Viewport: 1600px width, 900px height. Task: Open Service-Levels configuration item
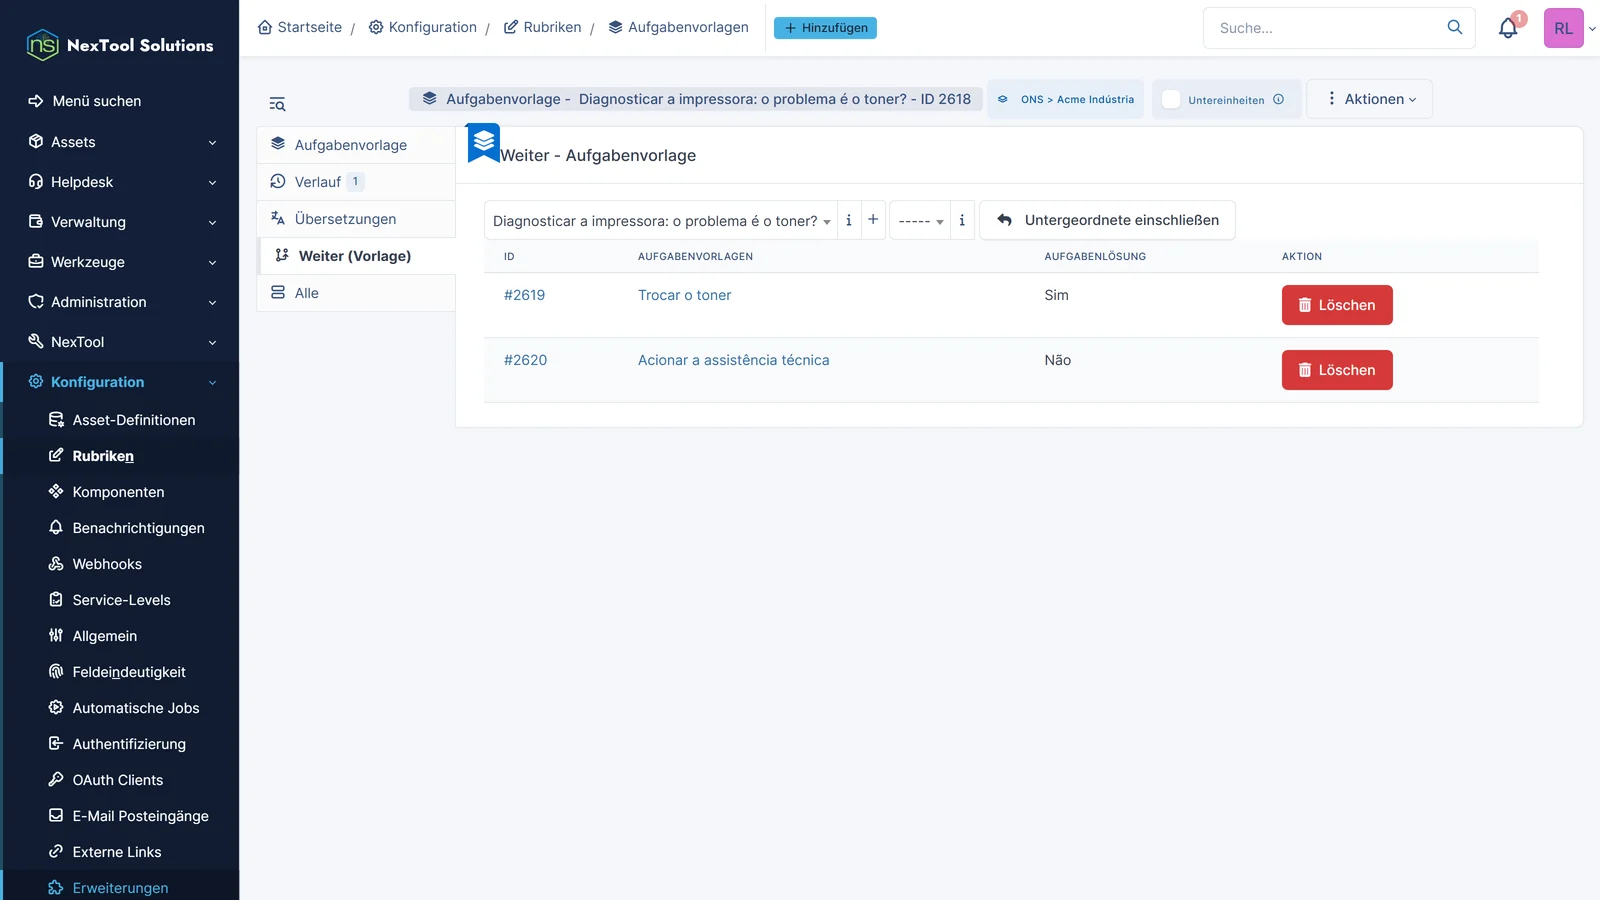pyautogui.click(x=121, y=600)
